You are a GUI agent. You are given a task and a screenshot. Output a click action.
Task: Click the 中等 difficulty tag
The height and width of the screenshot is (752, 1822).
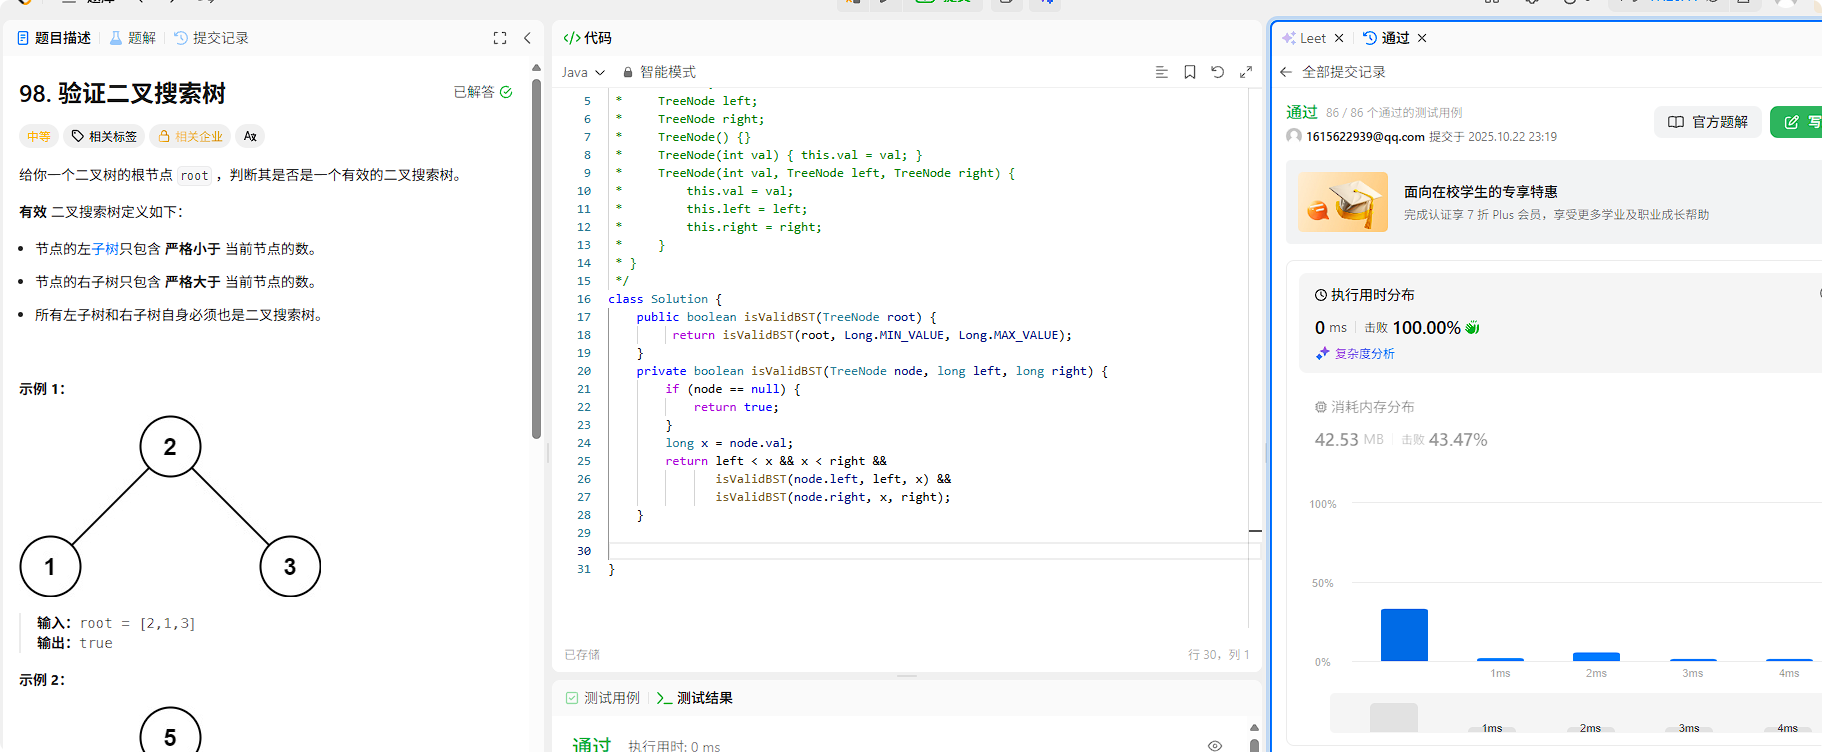(x=39, y=136)
